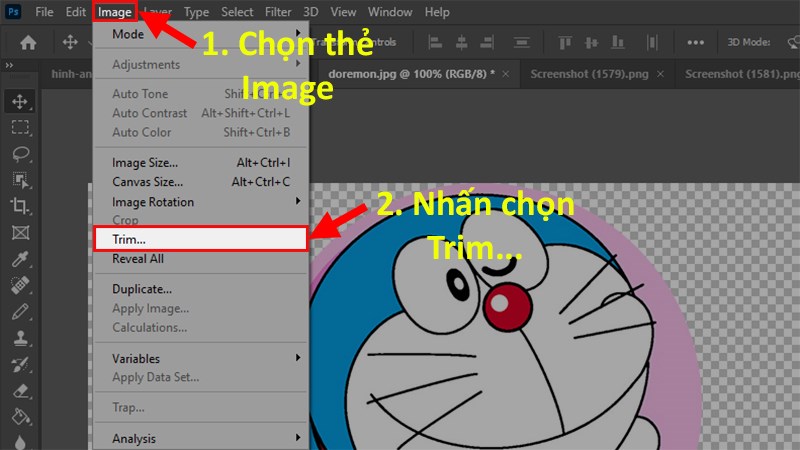Click the Photoshop Ps logo icon
This screenshot has height=450, width=800.
(13, 11)
